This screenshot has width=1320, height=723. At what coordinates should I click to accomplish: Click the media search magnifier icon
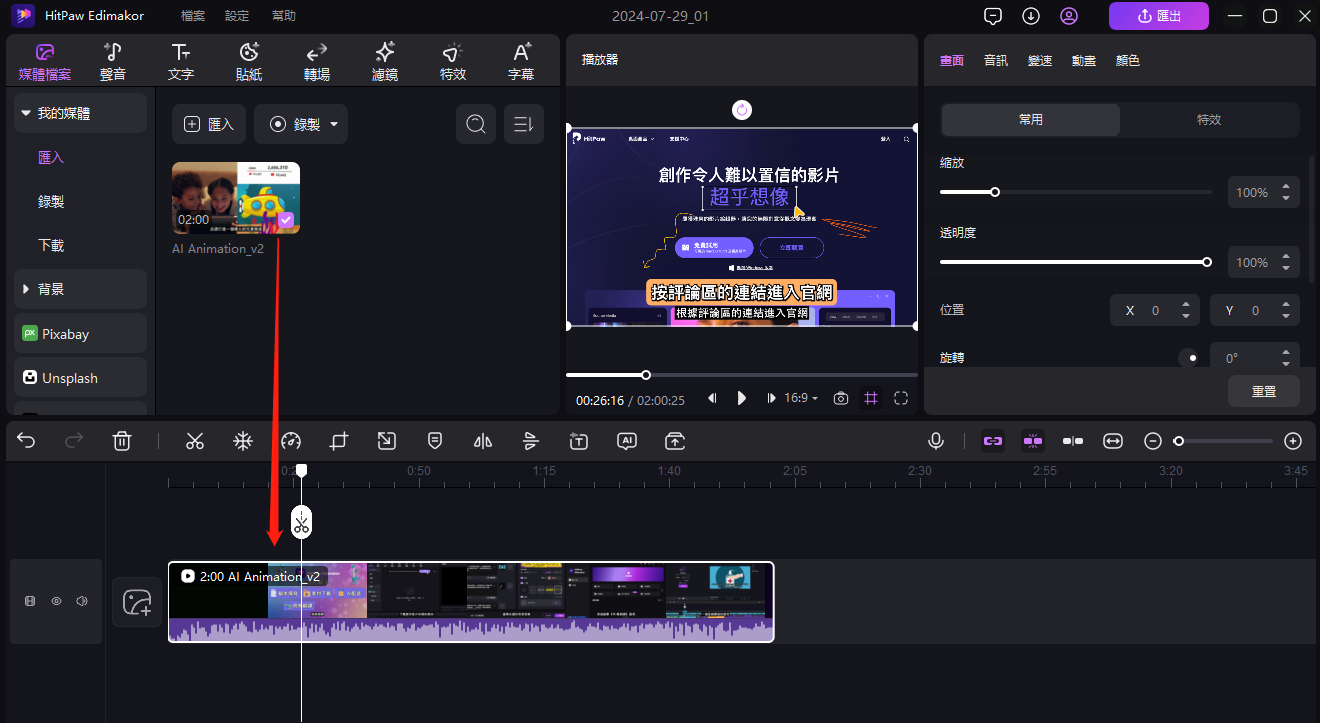point(476,125)
